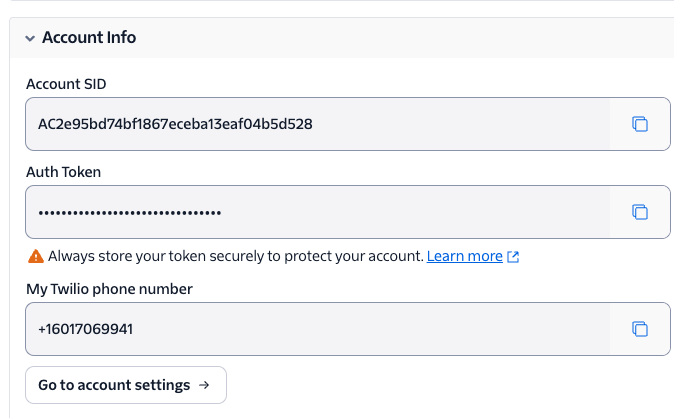This screenshot has height=418, width=674.
Task: Copy the Twilio phone number
Action: tap(640, 329)
